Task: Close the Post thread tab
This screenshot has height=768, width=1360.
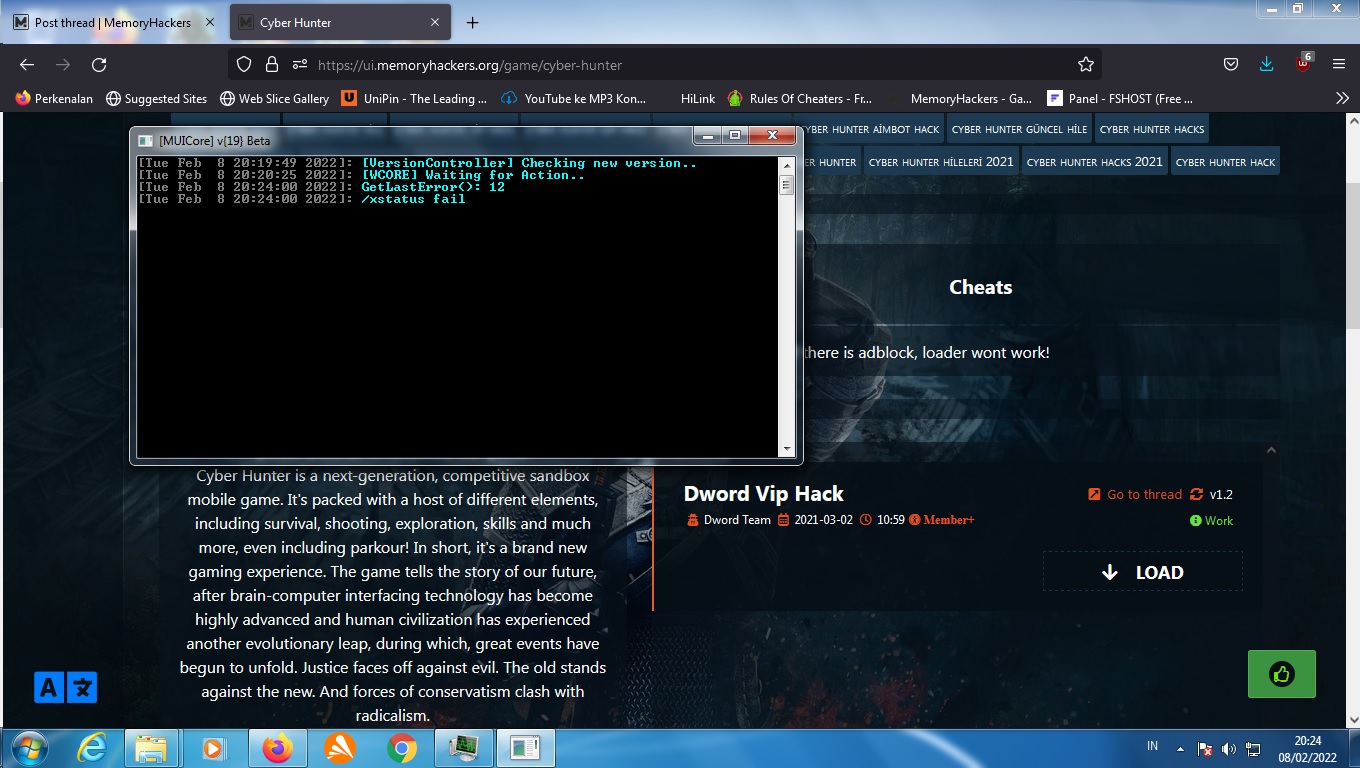Action: [x=210, y=22]
